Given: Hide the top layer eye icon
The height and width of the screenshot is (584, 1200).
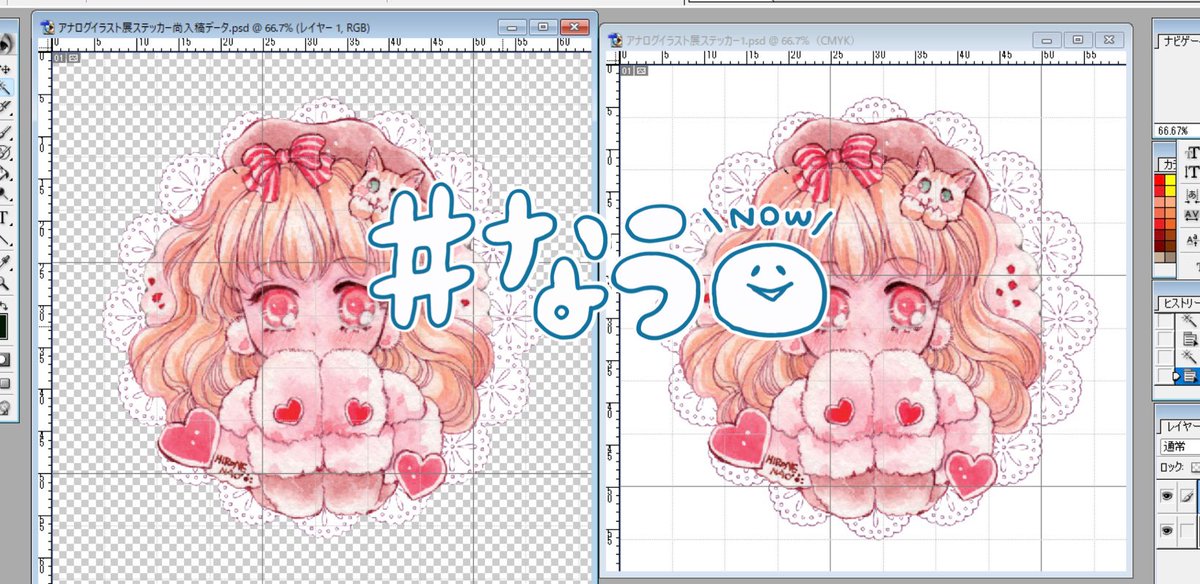Looking at the screenshot, I should pyautogui.click(x=1166, y=496).
